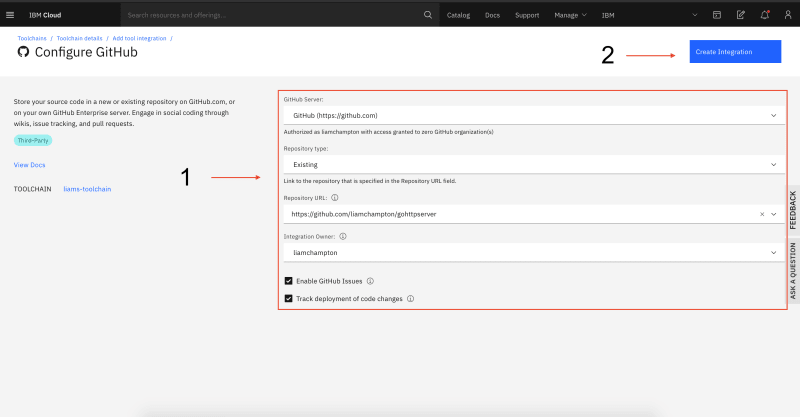Open the user profile avatar icon

(788, 15)
